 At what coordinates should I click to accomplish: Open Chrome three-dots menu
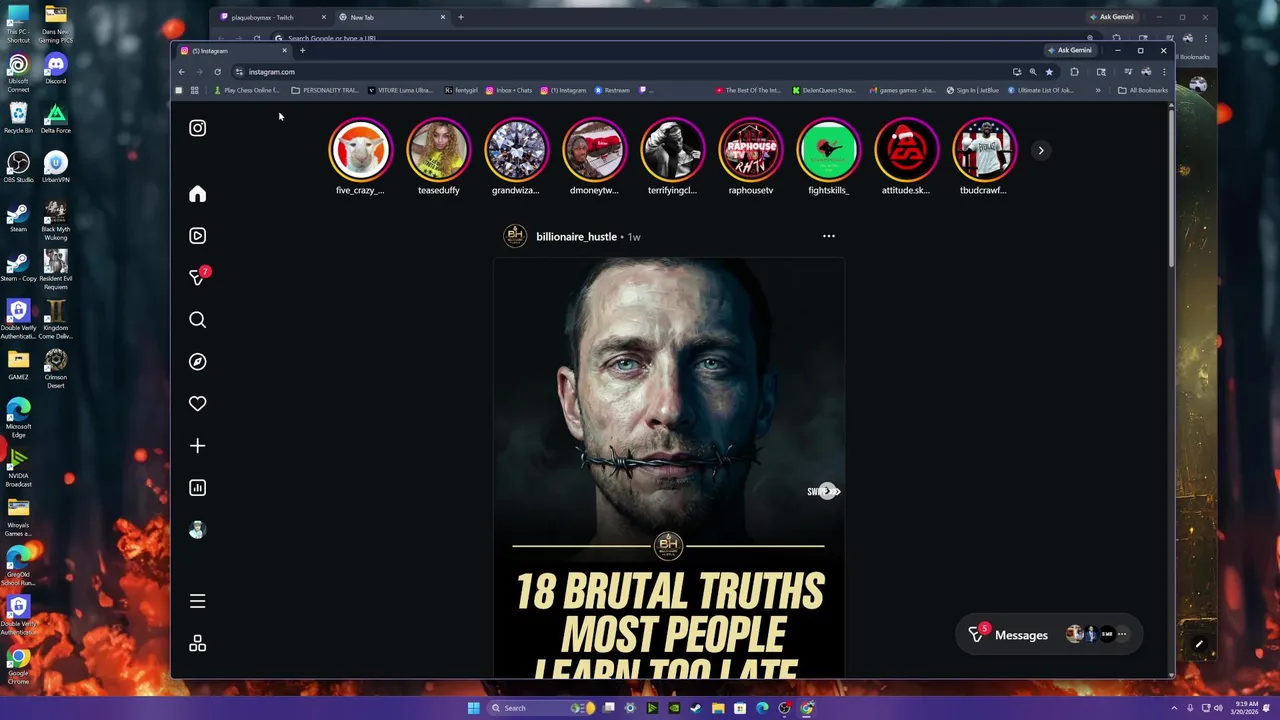pyautogui.click(x=1163, y=72)
